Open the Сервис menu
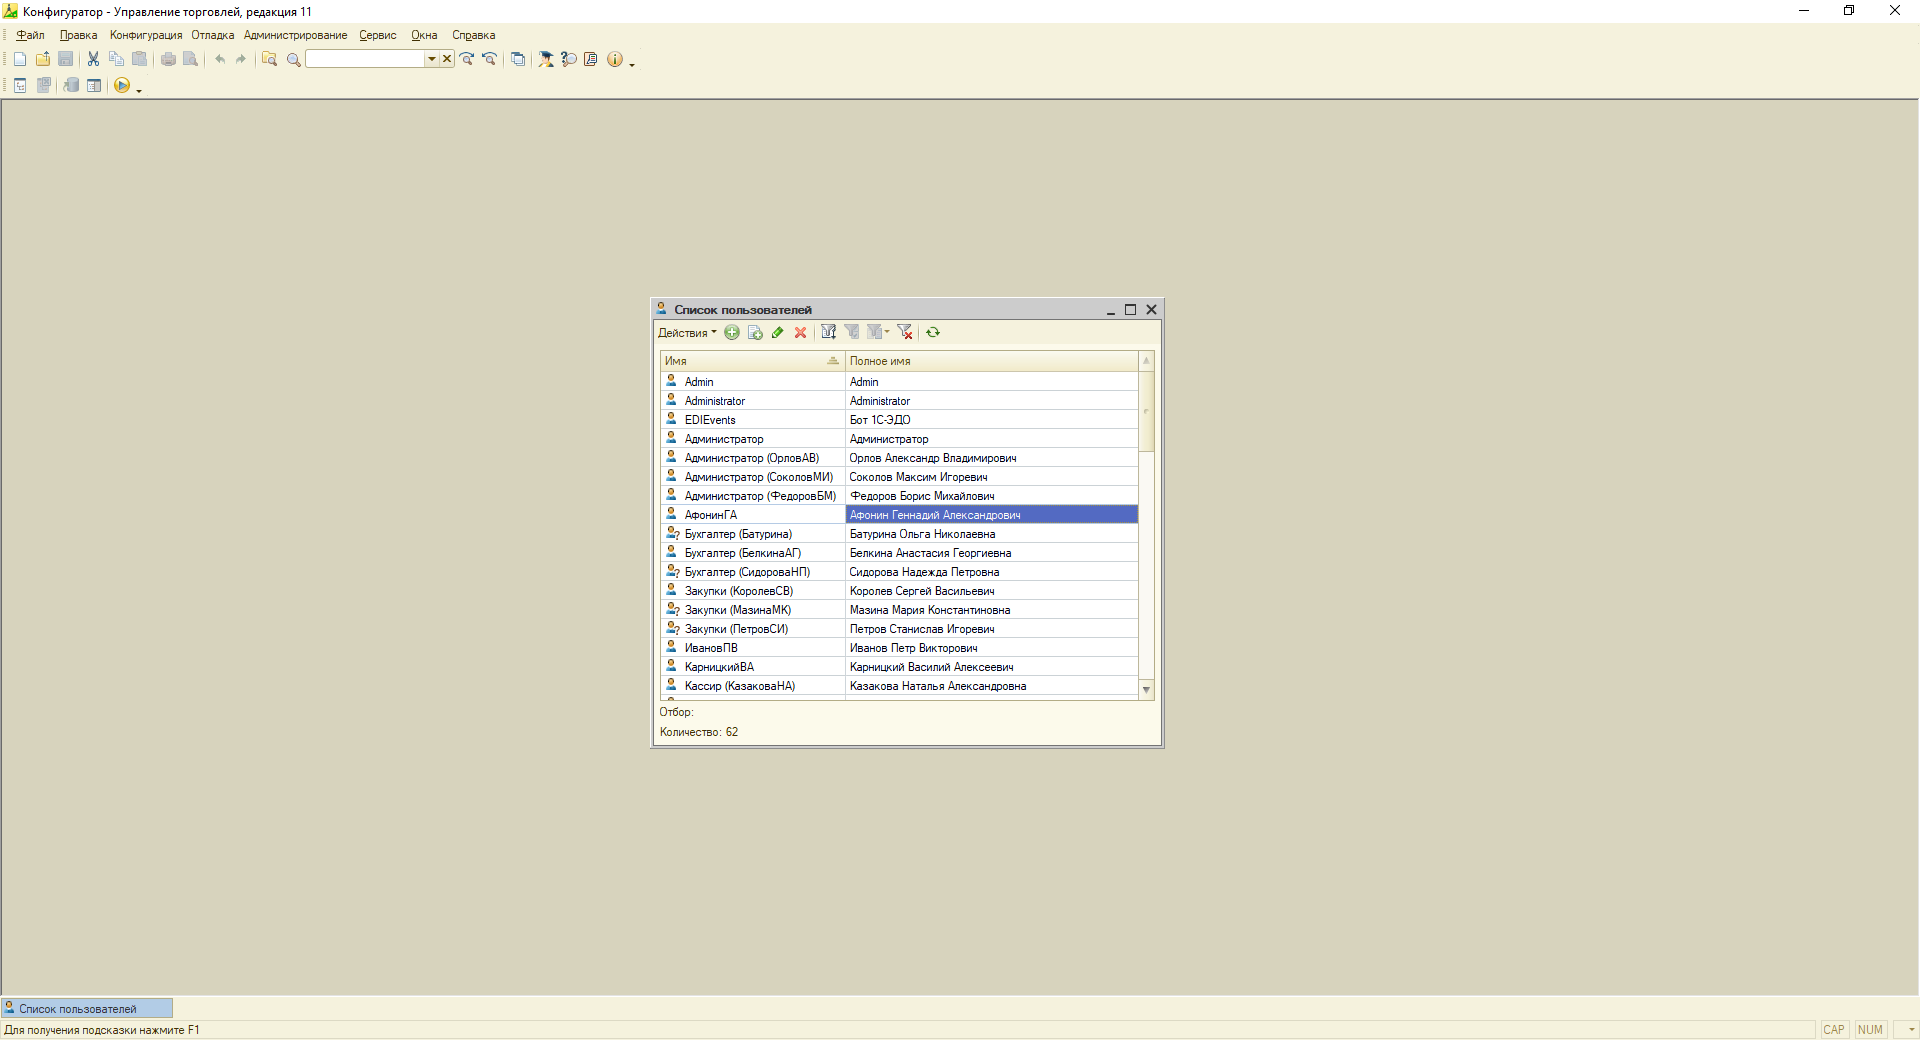1920x1040 pixels. coord(378,35)
